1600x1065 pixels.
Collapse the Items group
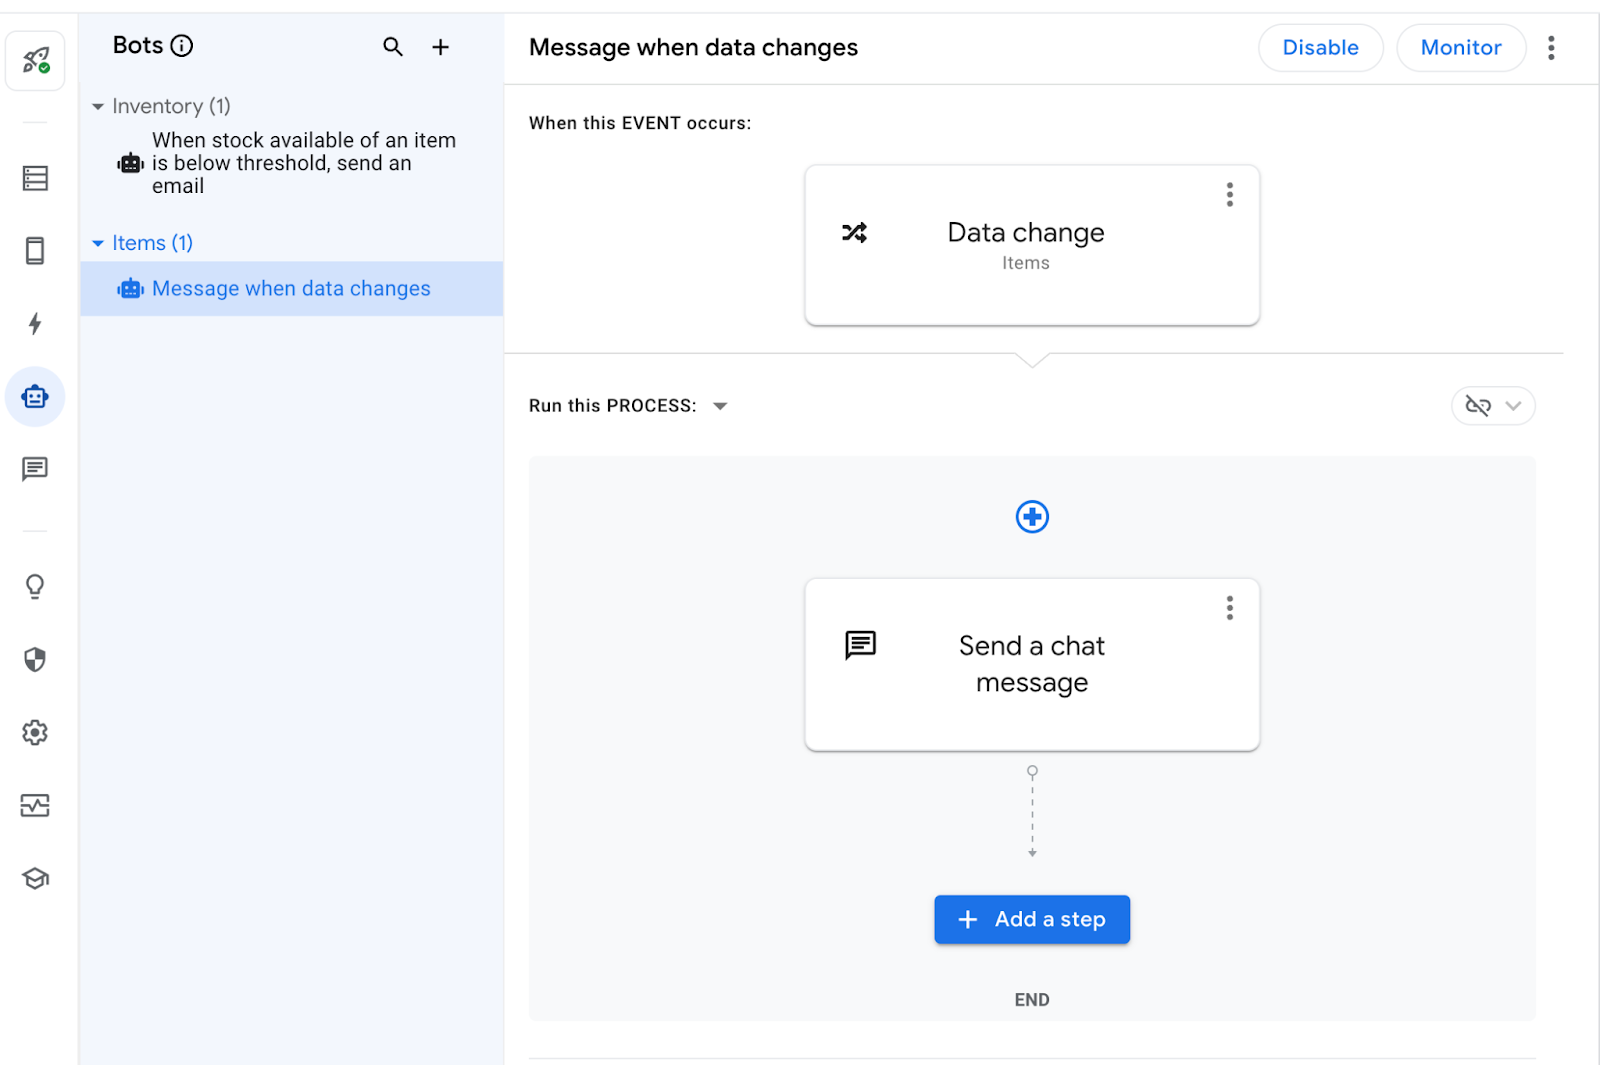(x=98, y=243)
